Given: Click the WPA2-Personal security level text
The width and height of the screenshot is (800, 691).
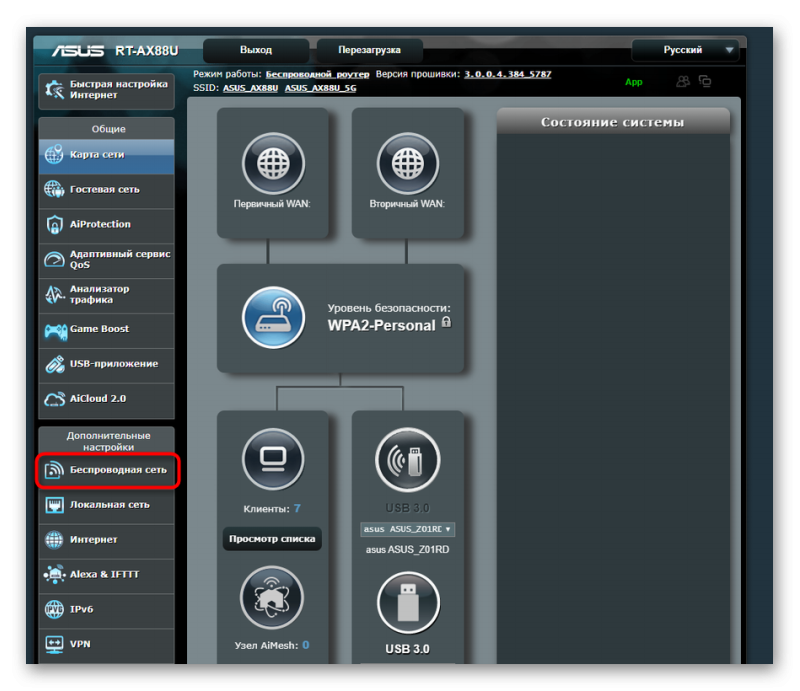Looking at the screenshot, I should click(x=382, y=326).
